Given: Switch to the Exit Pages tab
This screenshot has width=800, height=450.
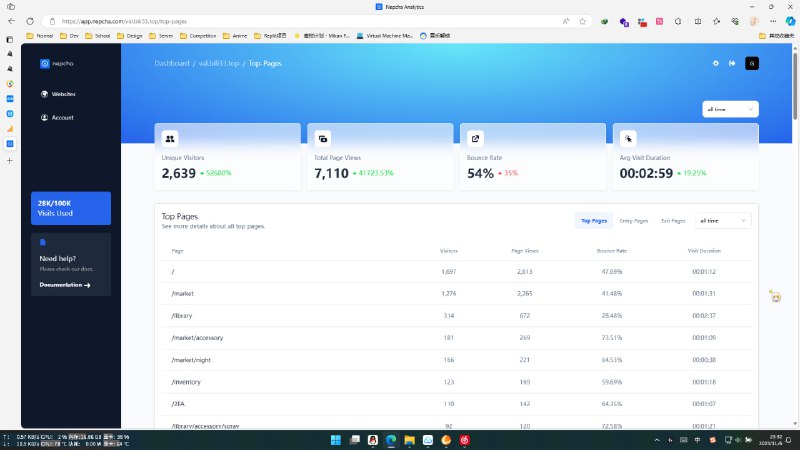Looking at the screenshot, I should [x=673, y=220].
